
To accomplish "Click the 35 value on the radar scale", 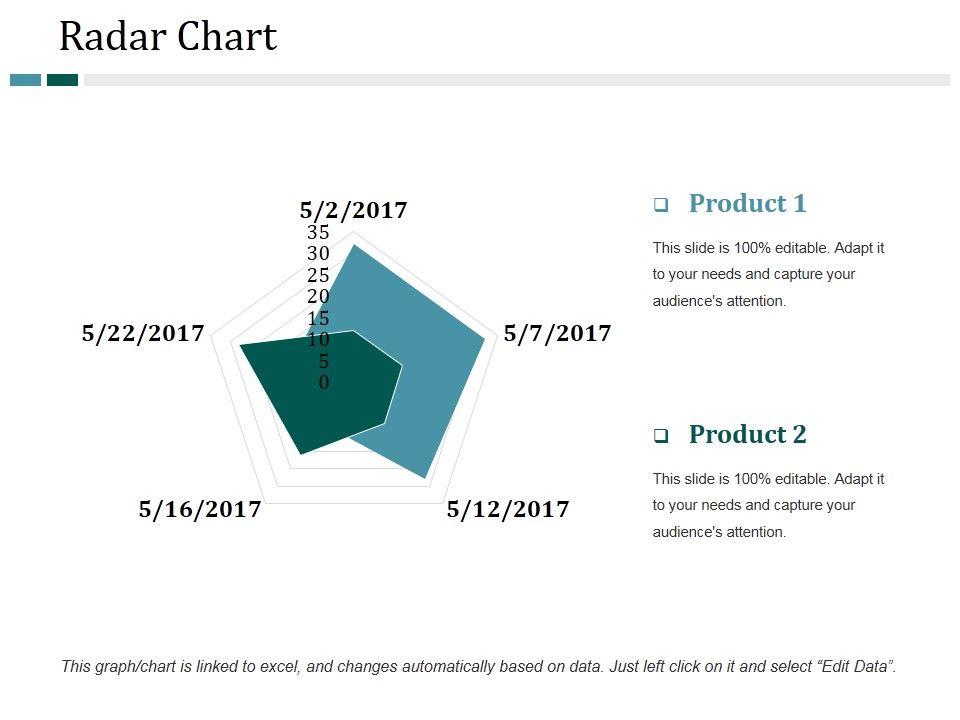I will pyautogui.click(x=318, y=233).
